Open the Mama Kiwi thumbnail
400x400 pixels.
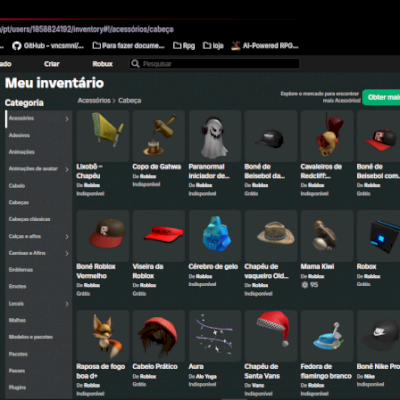pyautogui.click(x=327, y=236)
